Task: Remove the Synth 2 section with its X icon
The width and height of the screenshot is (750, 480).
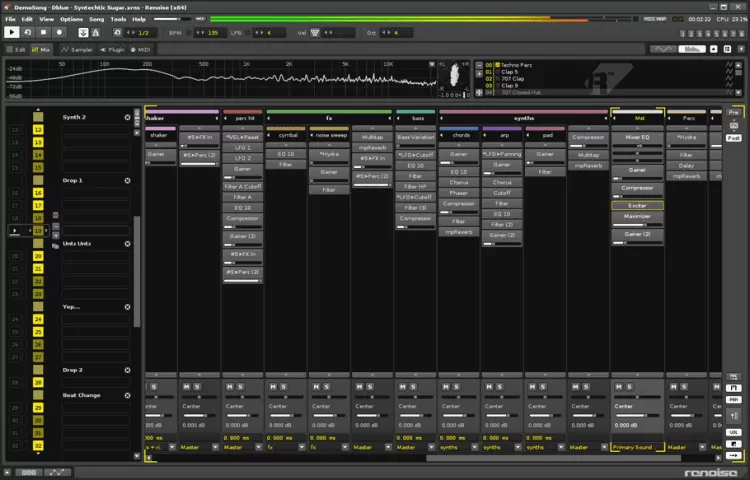Action: (x=127, y=117)
